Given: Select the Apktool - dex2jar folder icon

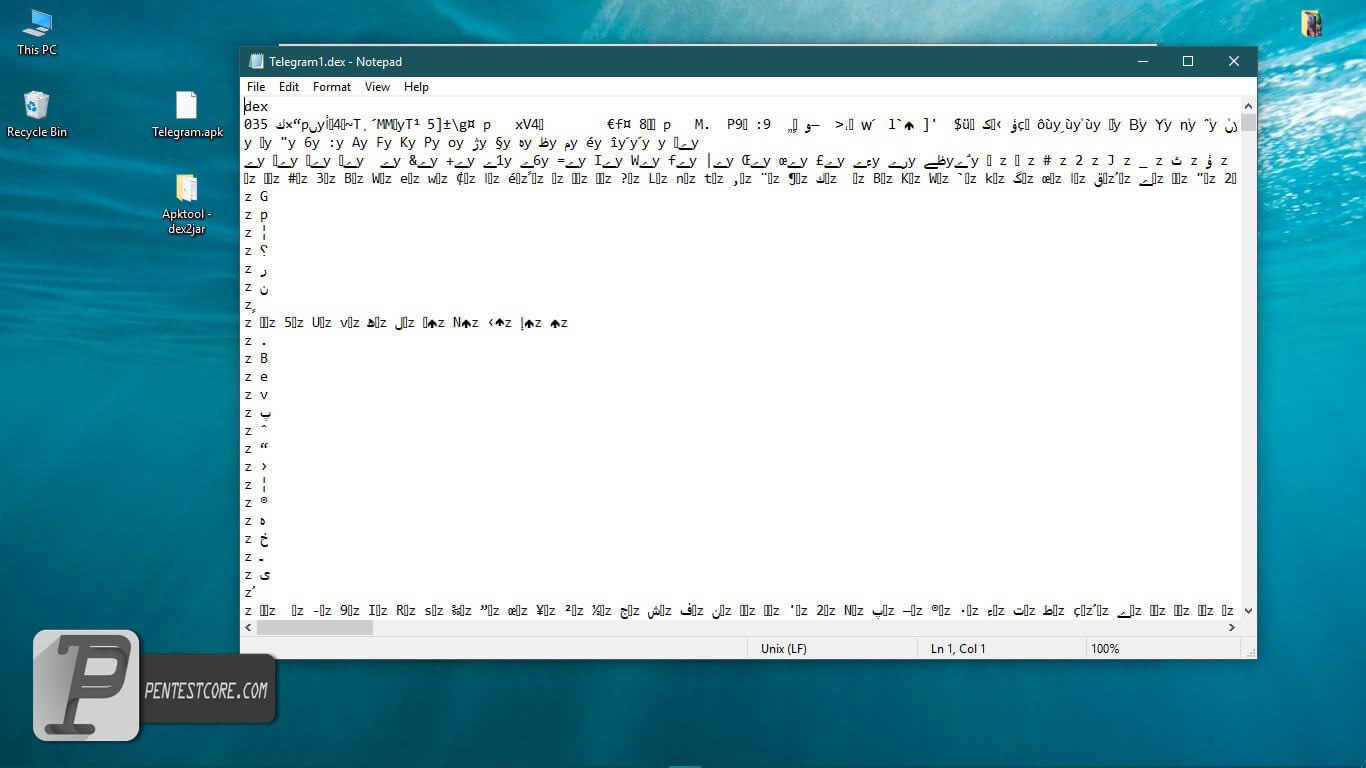Looking at the screenshot, I should pyautogui.click(x=187, y=204).
